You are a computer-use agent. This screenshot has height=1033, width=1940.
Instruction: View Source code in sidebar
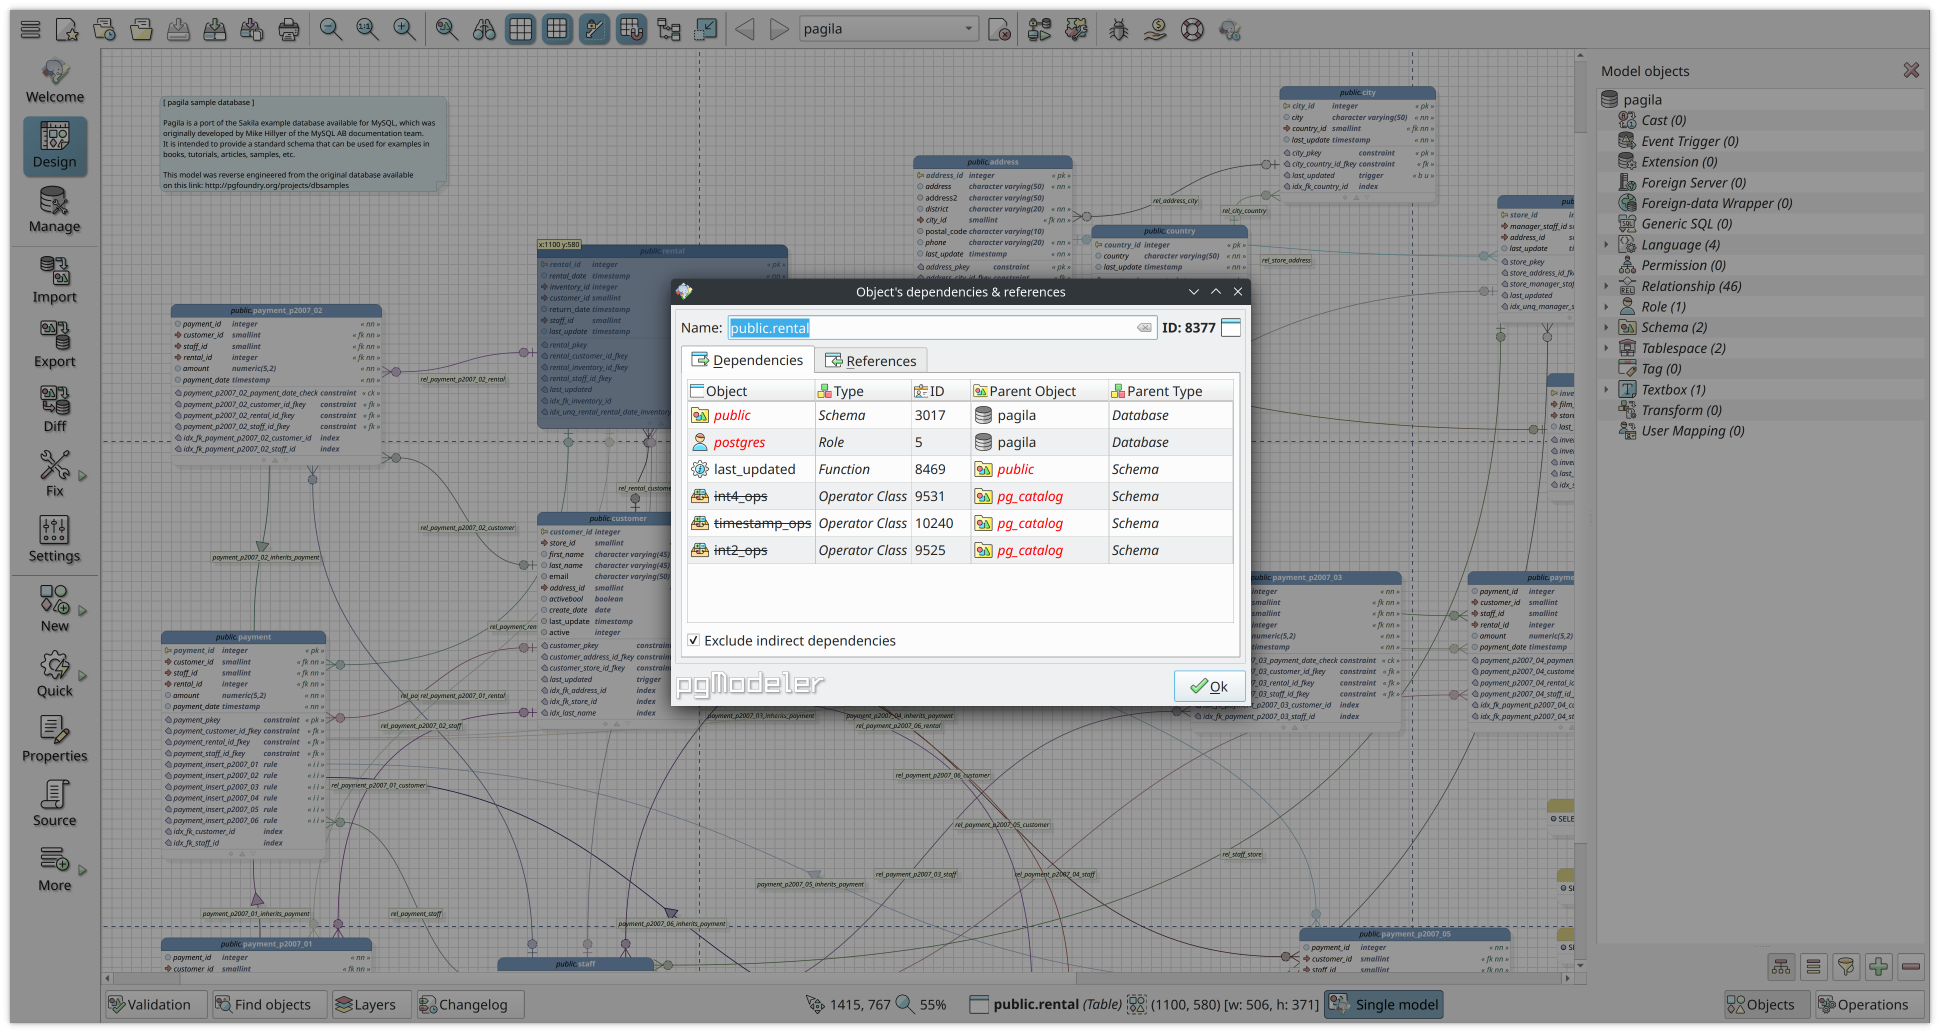pos(55,805)
